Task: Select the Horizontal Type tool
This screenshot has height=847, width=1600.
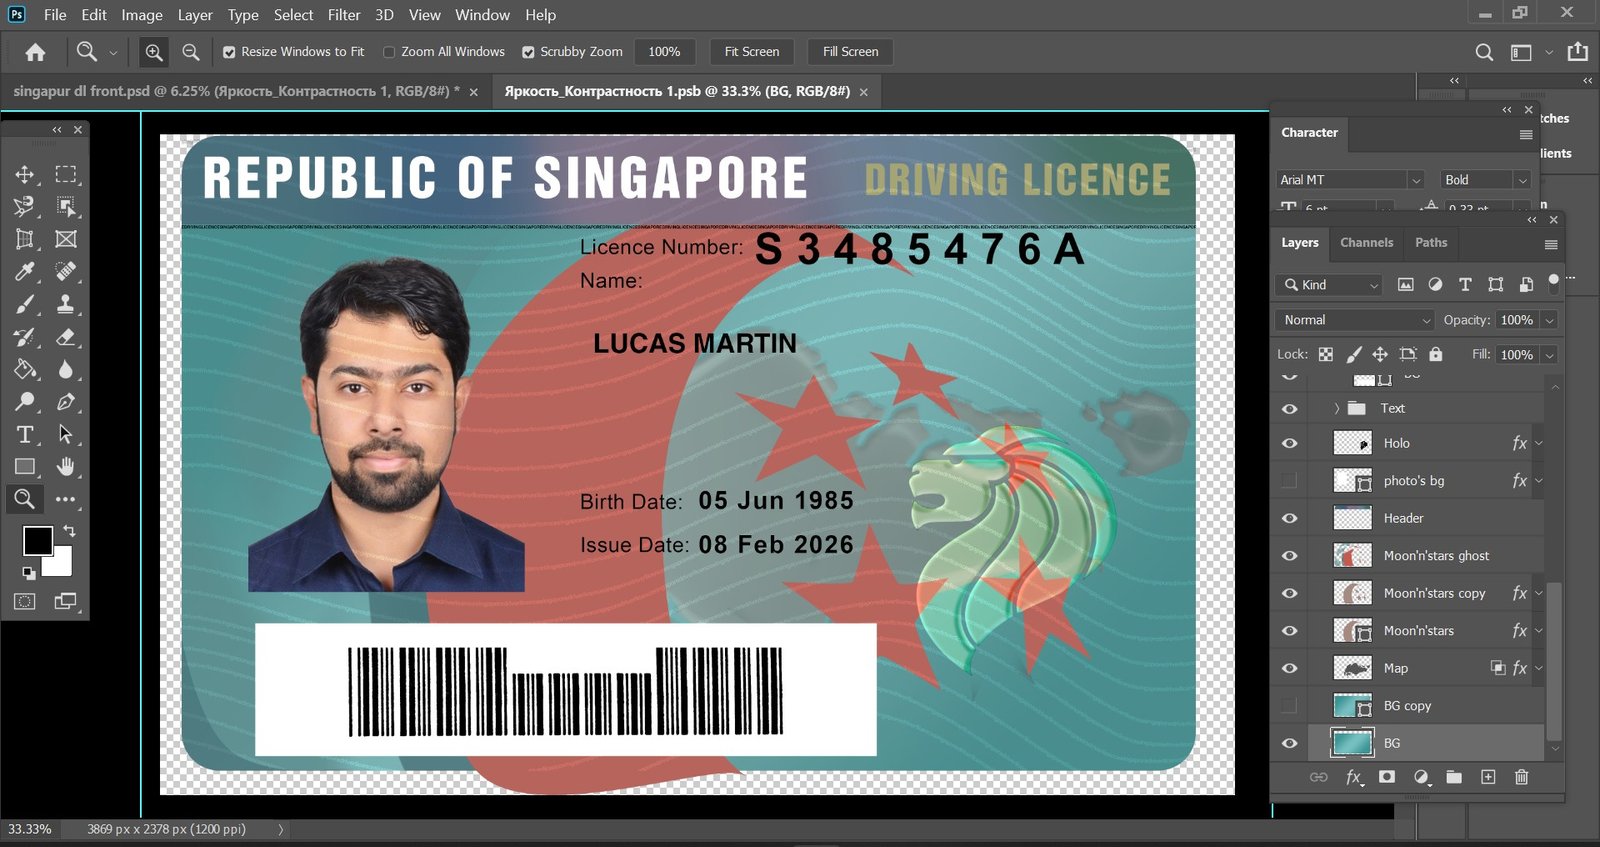Action: [x=25, y=434]
